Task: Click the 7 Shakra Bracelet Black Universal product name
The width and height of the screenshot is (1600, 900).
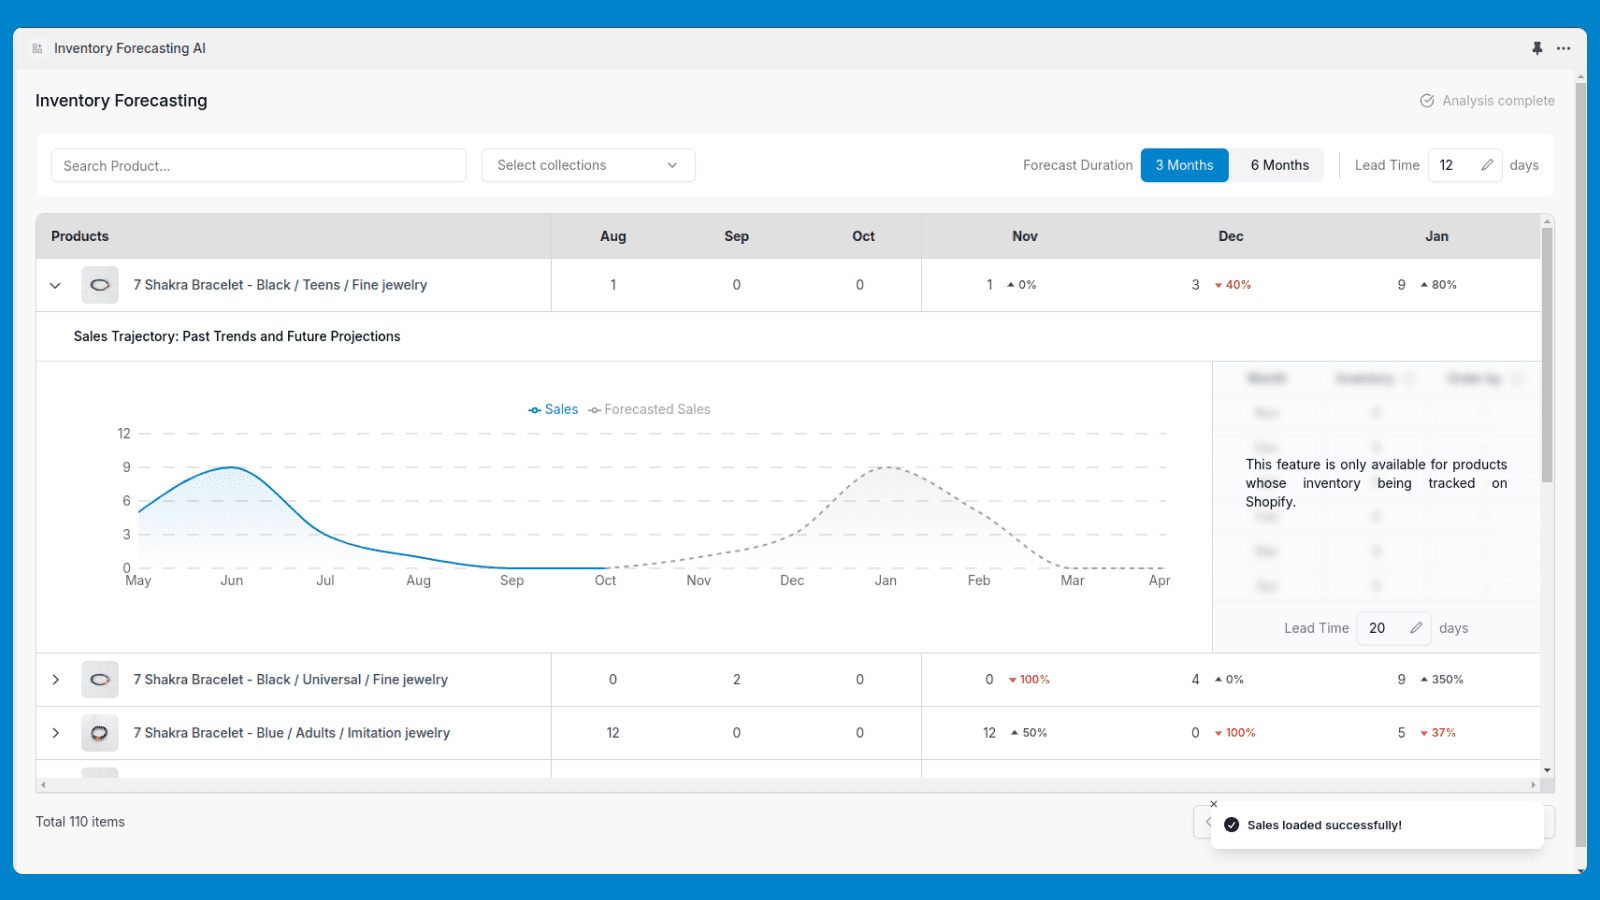Action: (290, 680)
